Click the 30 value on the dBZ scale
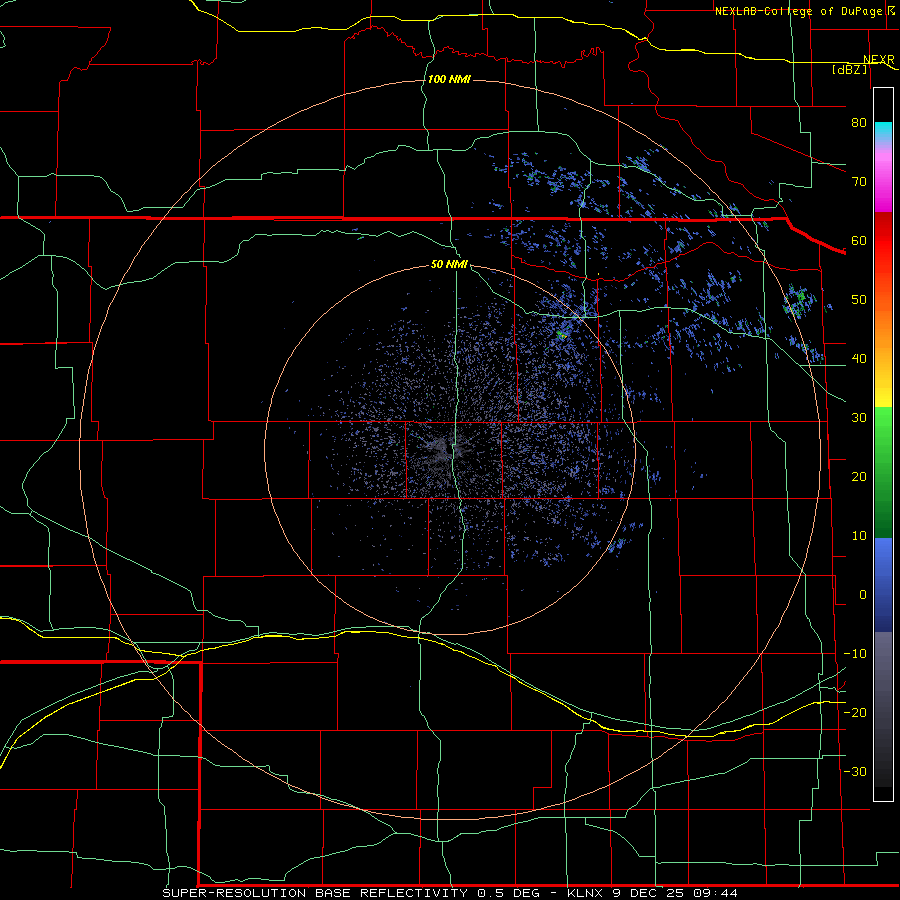 859,417
